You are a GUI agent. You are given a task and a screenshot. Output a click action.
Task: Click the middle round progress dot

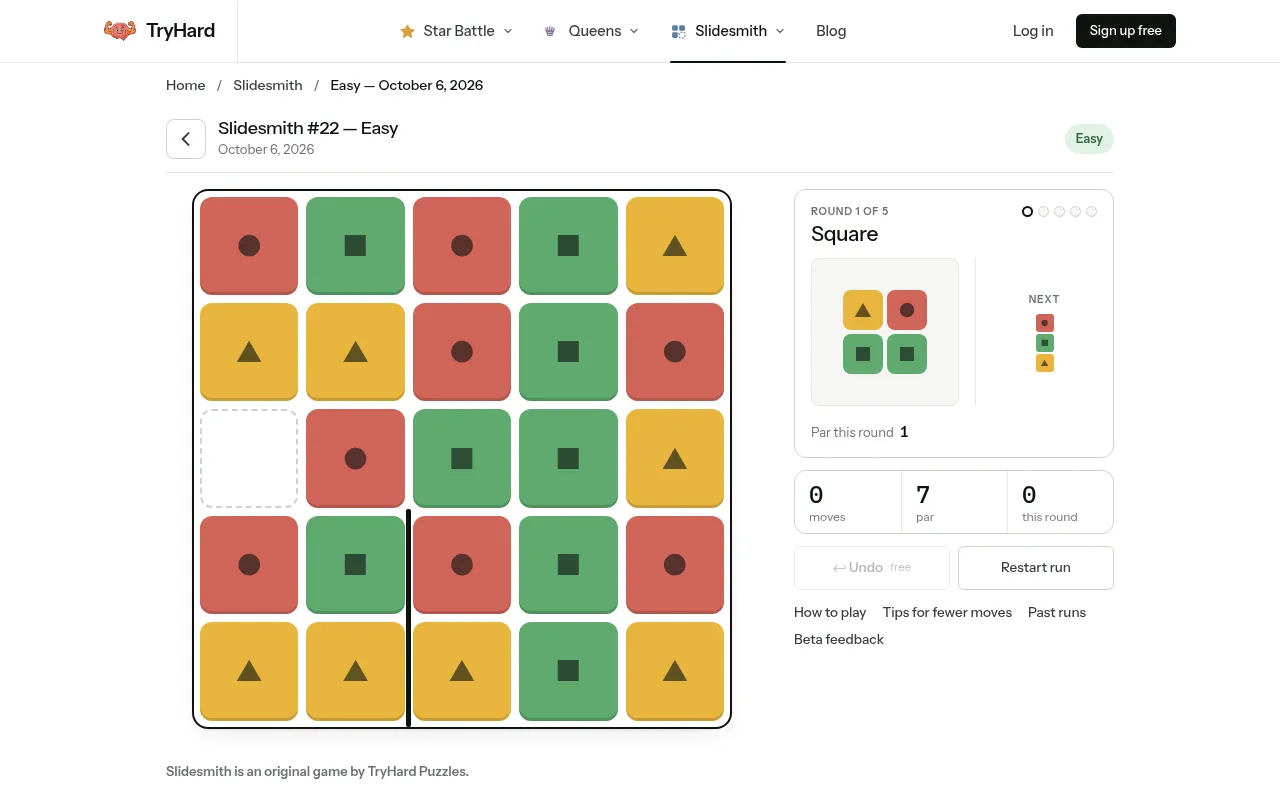pos(1059,212)
